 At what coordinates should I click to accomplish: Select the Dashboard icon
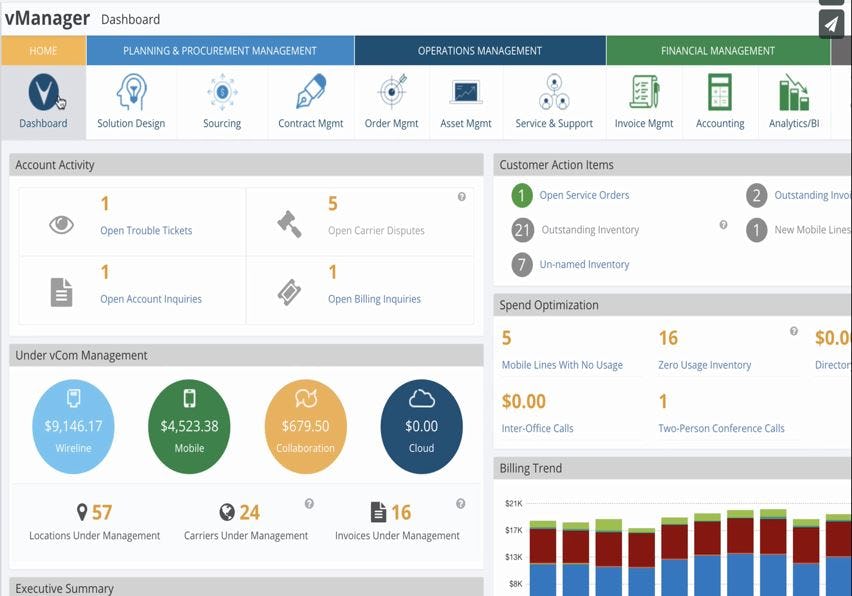[x=43, y=100]
